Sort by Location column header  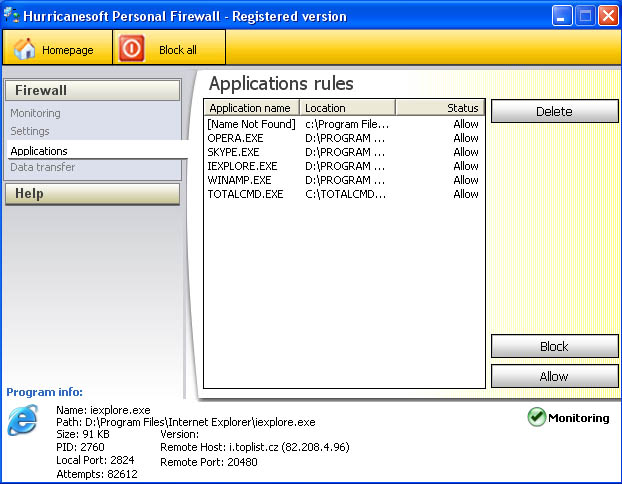click(x=347, y=108)
